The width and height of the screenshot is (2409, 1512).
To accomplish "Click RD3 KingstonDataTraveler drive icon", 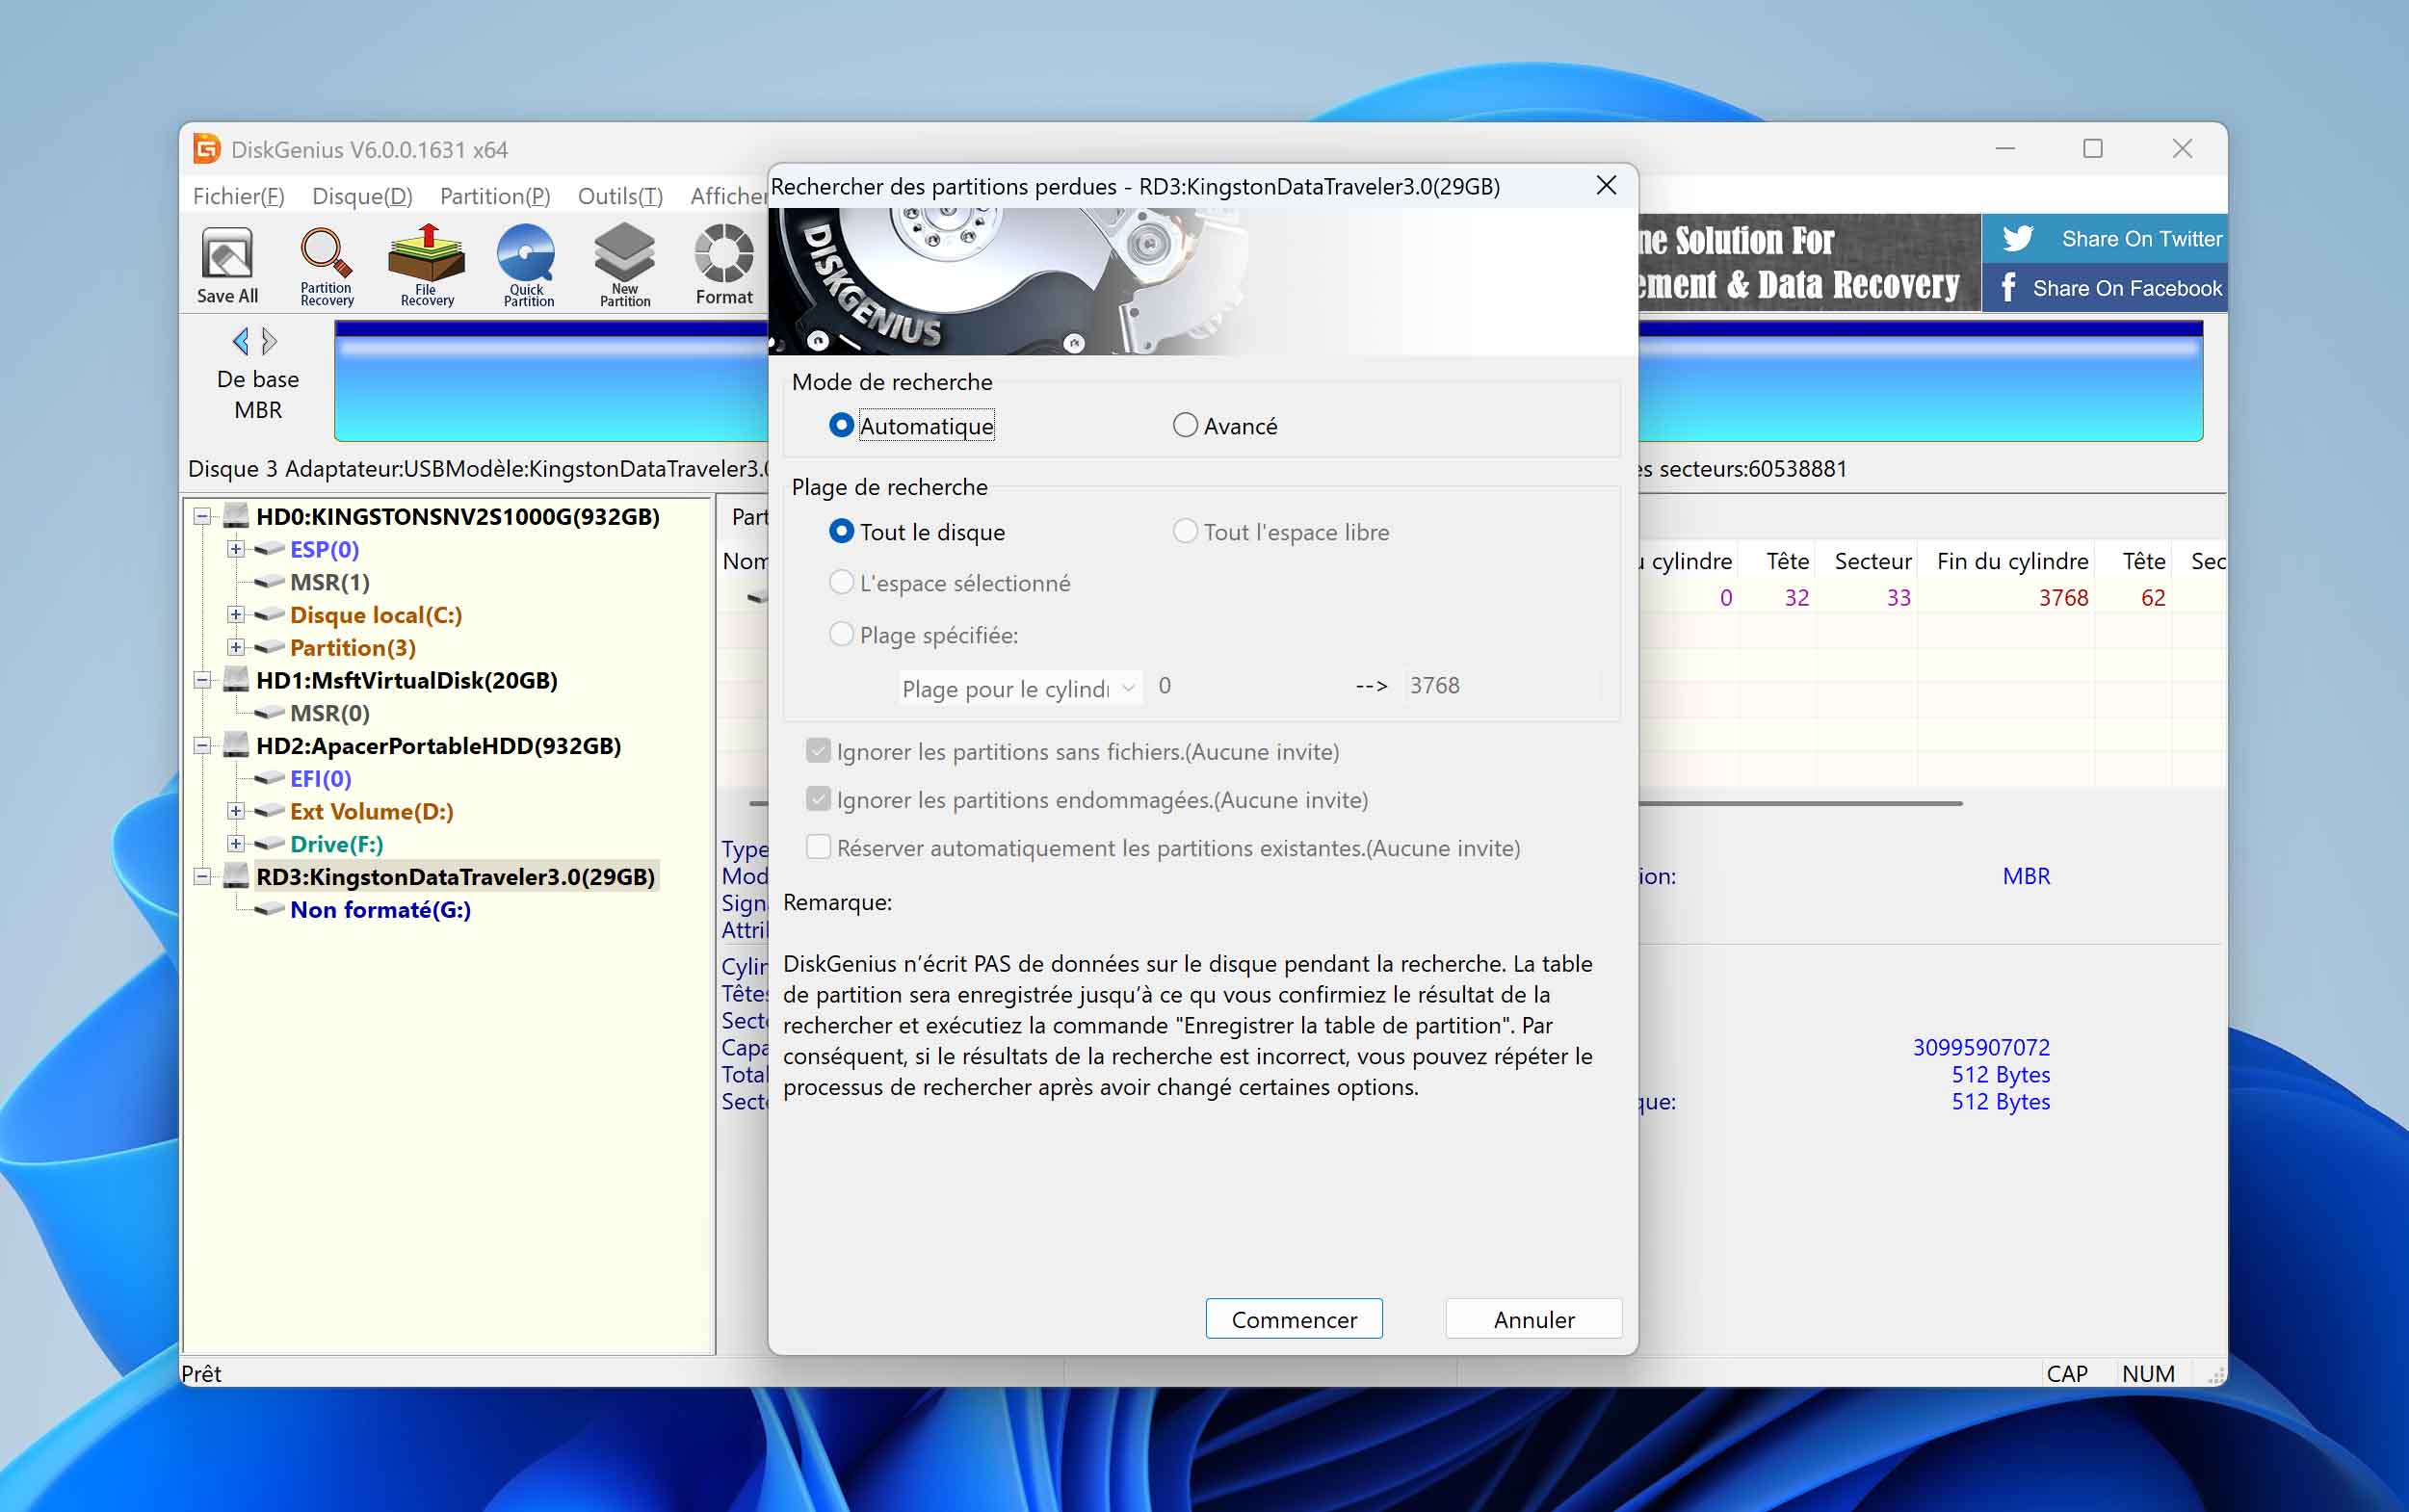I will tap(236, 876).
